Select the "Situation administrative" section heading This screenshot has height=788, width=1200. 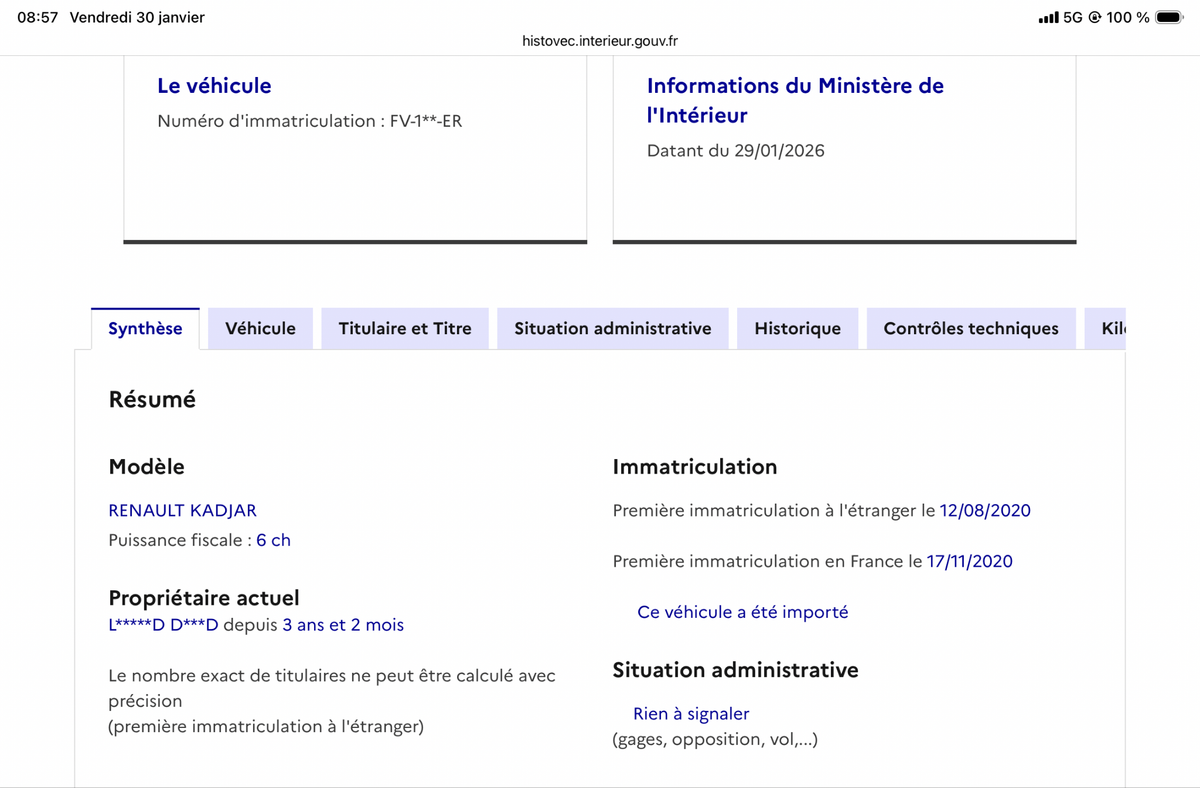pyautogui.click(x=735, y=670)
